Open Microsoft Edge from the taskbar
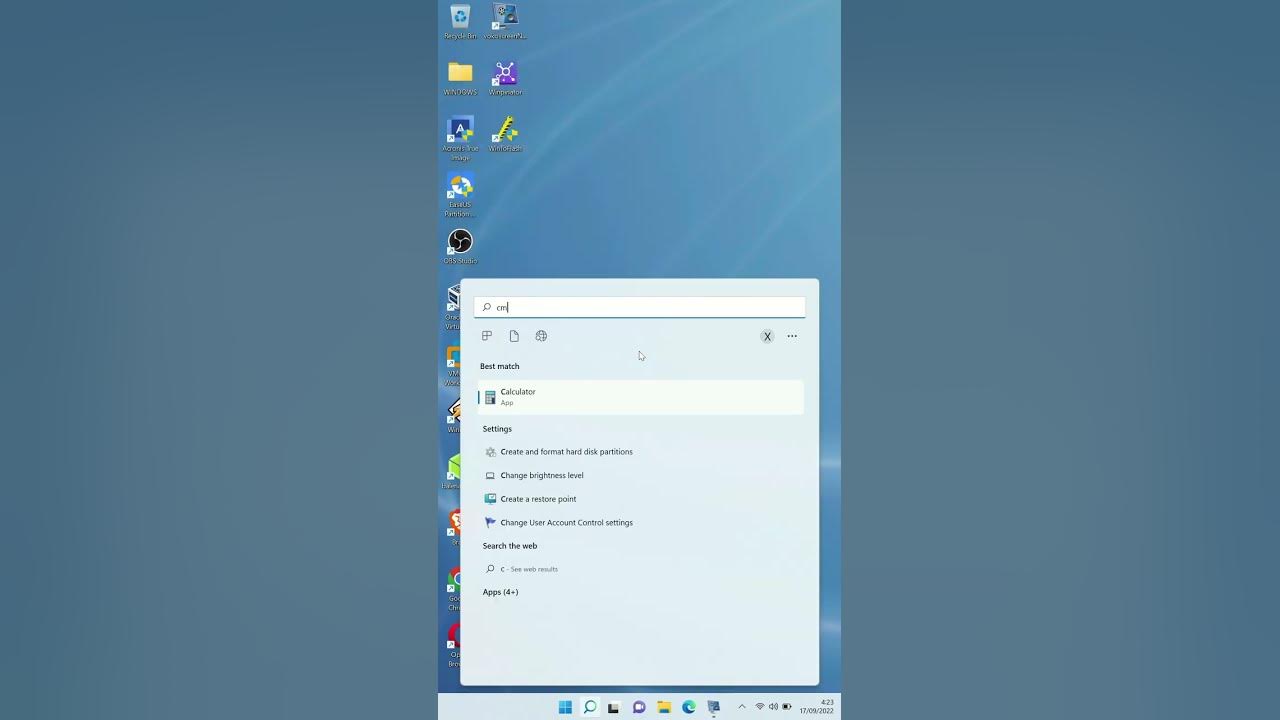Screen dimensions: 1280x720 coord(689,707)
